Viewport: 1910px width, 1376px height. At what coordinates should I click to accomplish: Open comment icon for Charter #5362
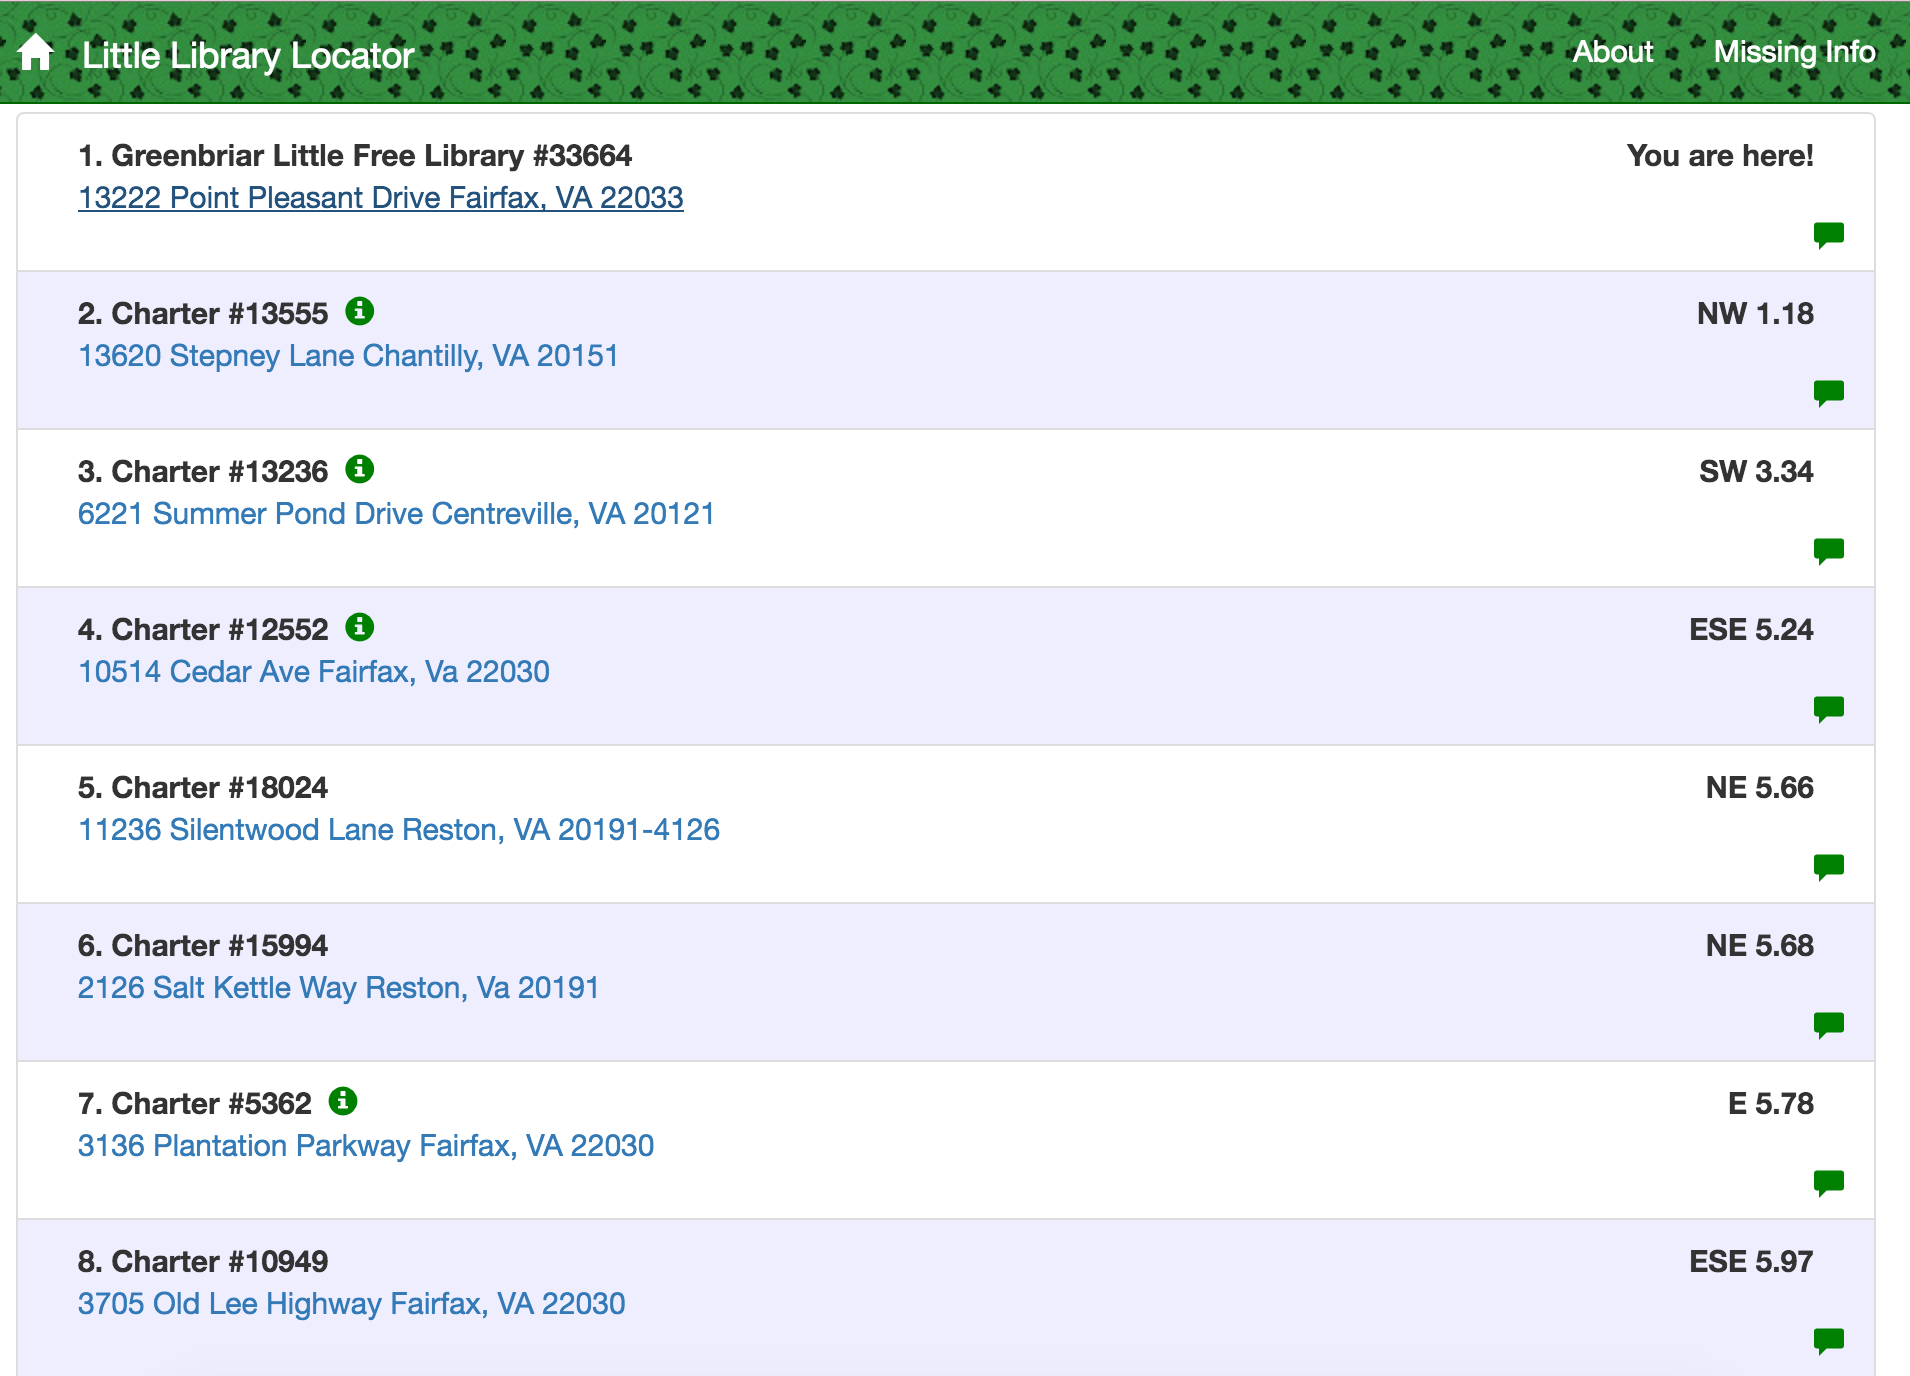point(1829,1183)
